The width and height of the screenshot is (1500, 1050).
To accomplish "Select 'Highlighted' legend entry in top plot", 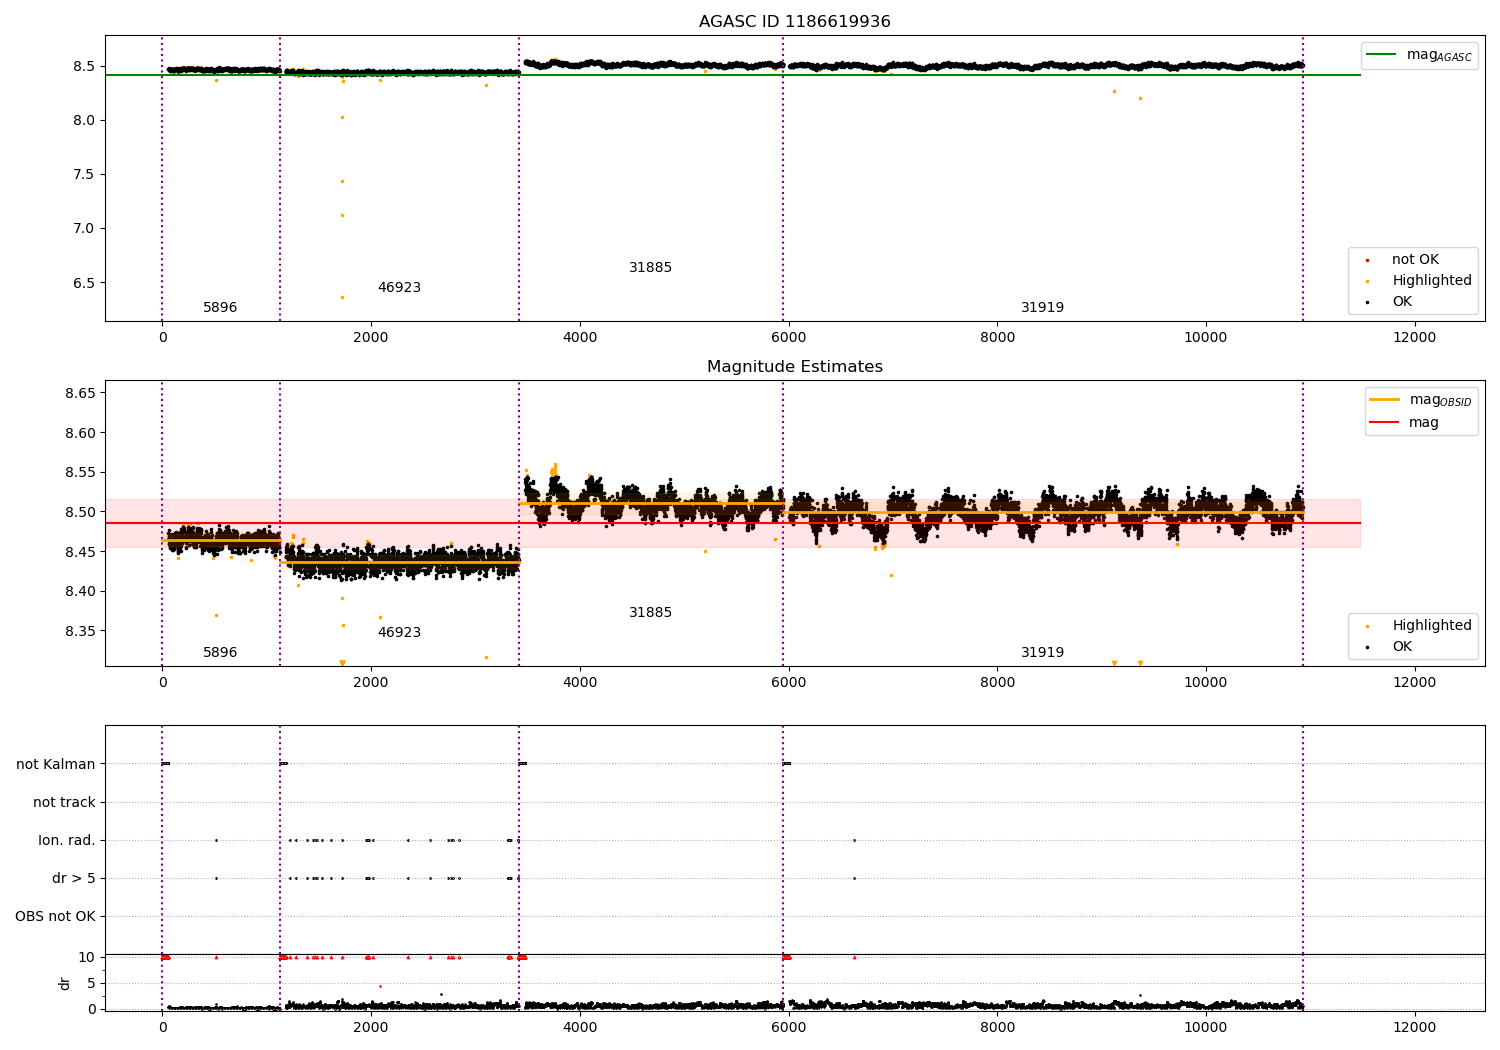I will pos(1432,281).
